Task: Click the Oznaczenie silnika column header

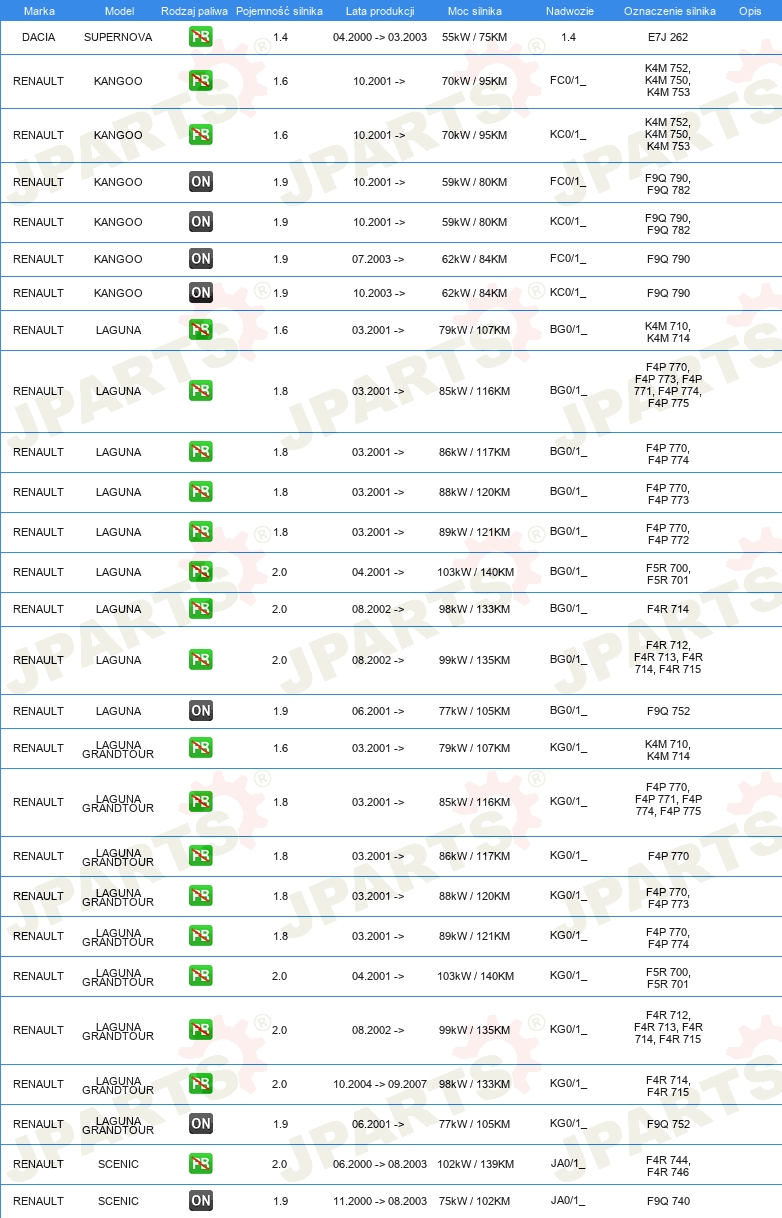Action: pos(669,10)
